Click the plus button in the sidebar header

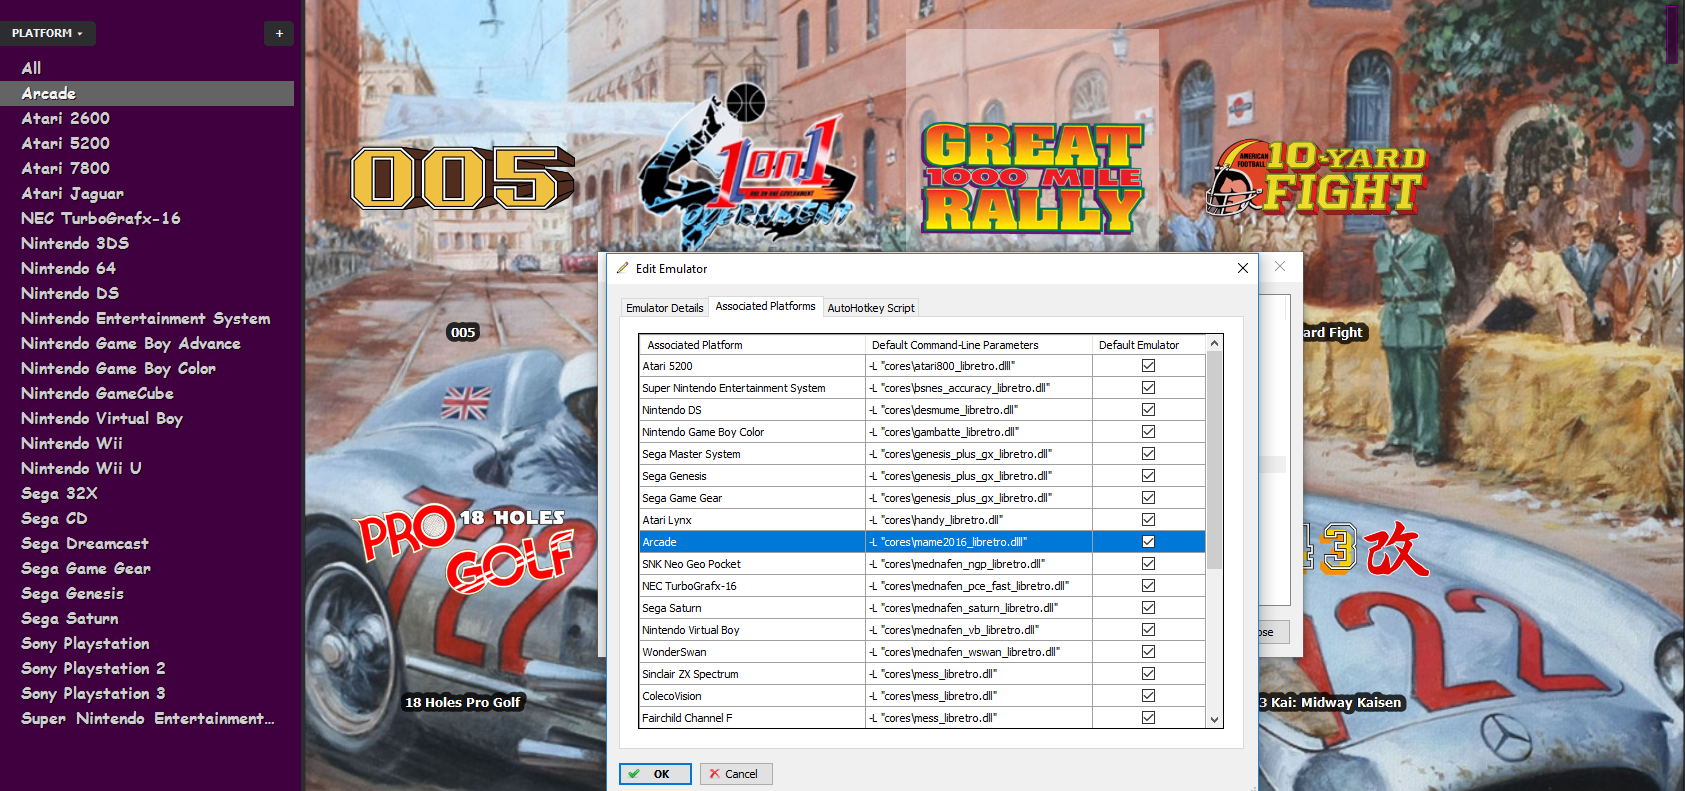point(279,33)
